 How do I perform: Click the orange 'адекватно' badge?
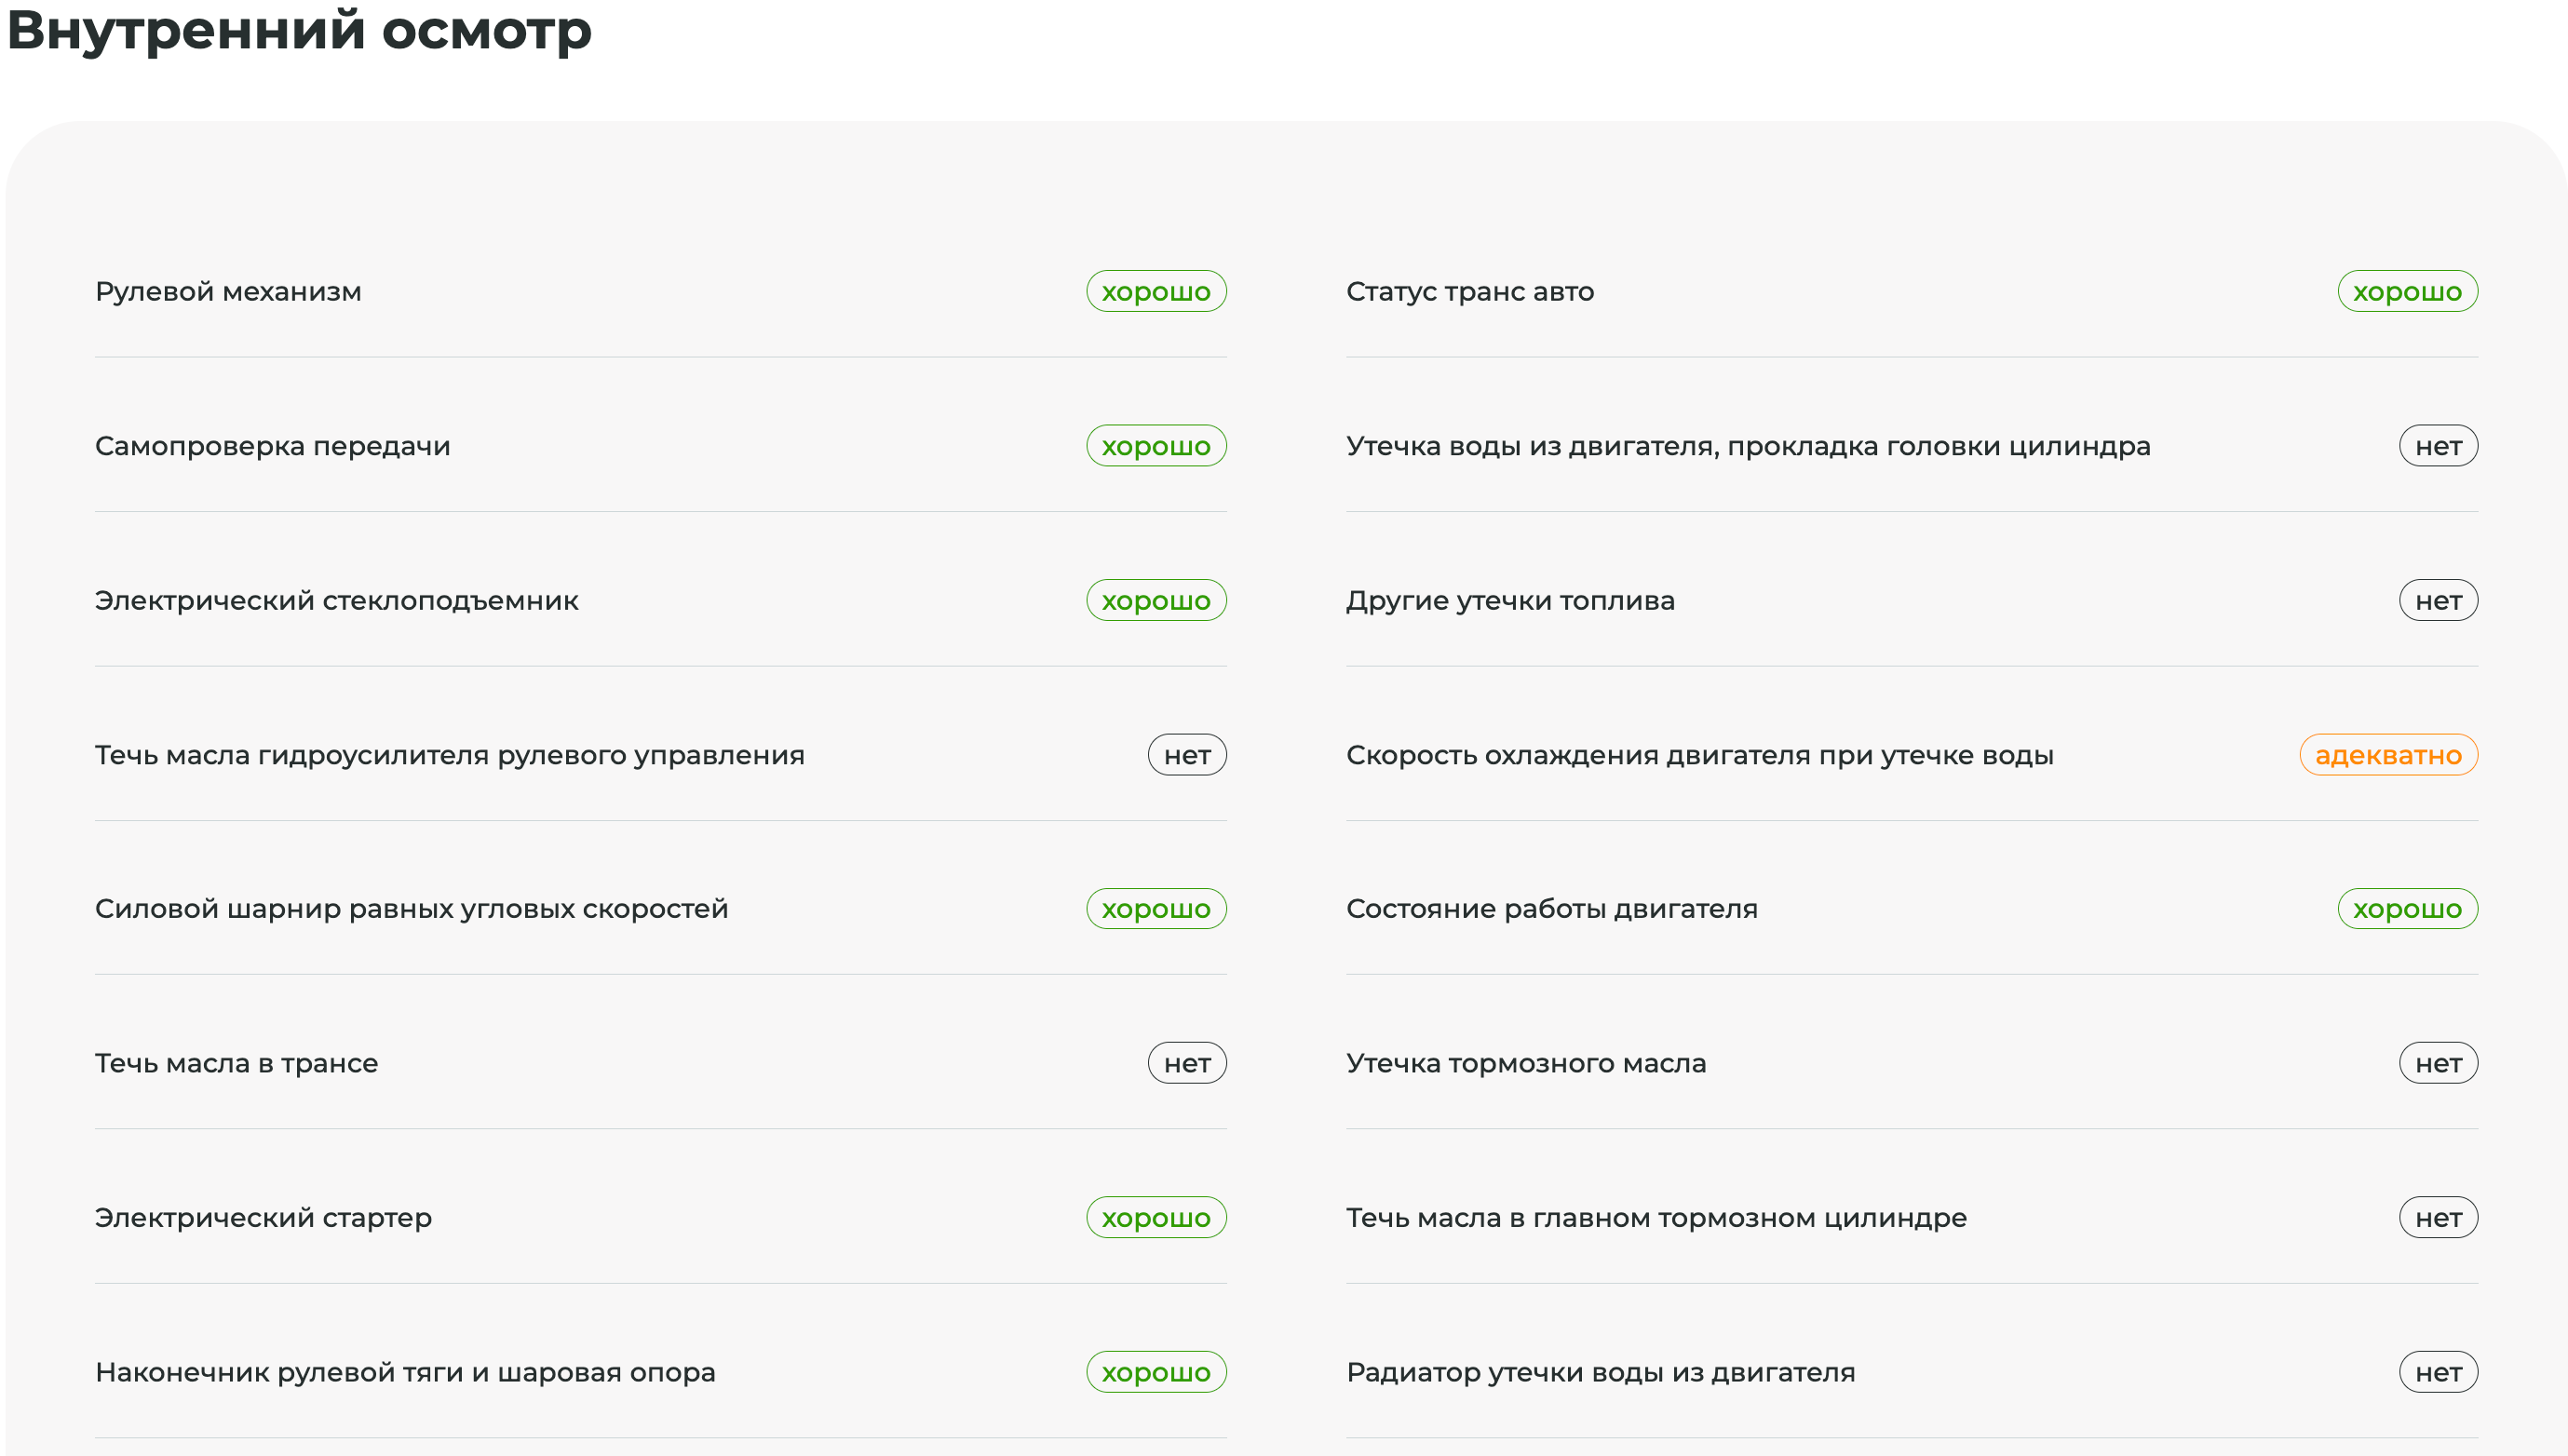pos(2387,755)
